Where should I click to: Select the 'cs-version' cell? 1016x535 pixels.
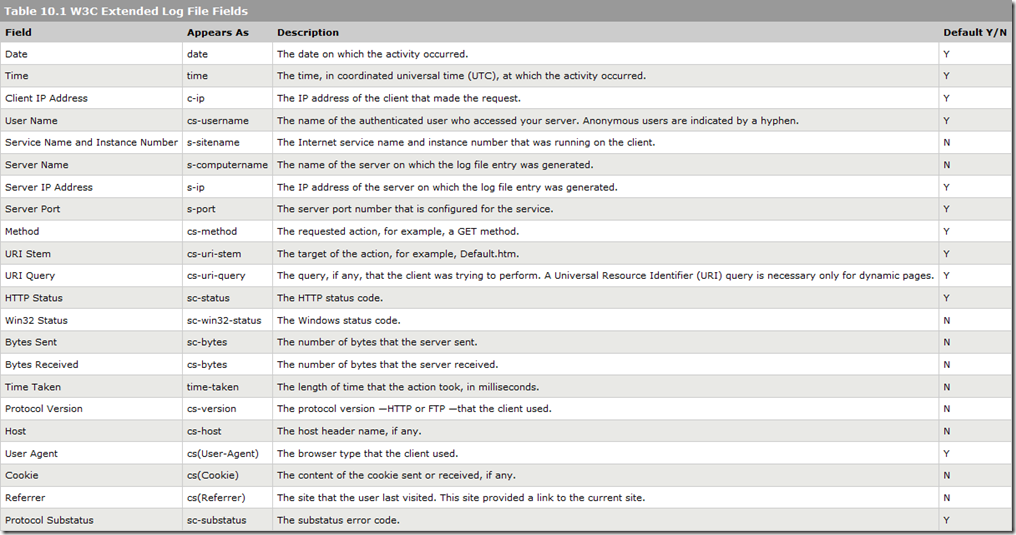227,409
